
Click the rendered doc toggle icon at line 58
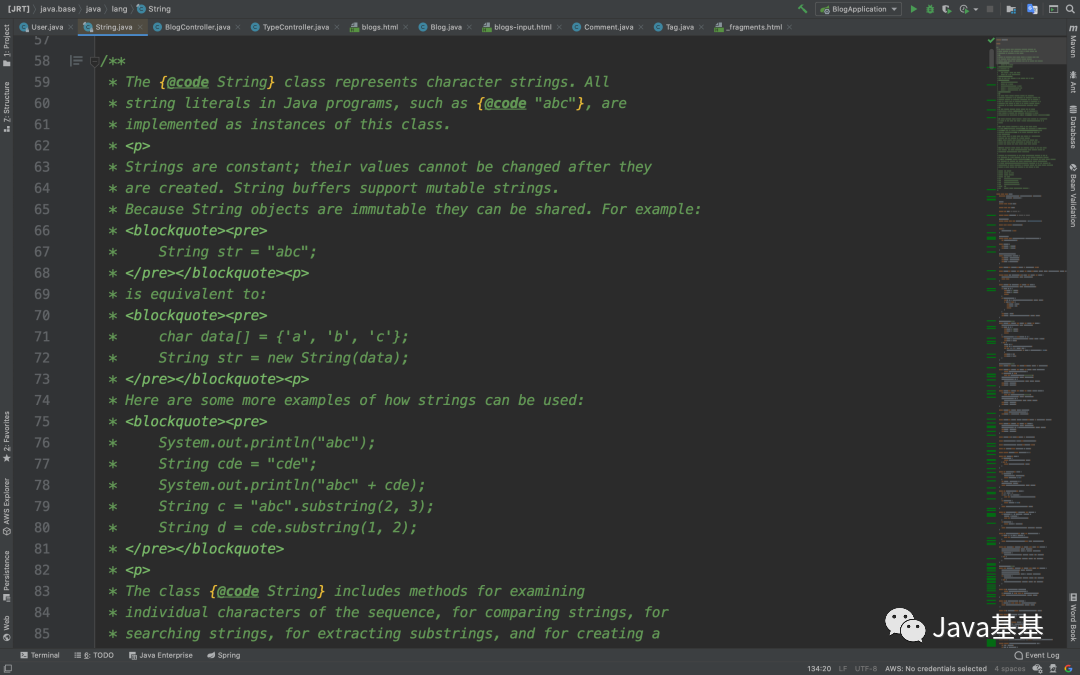76,61
